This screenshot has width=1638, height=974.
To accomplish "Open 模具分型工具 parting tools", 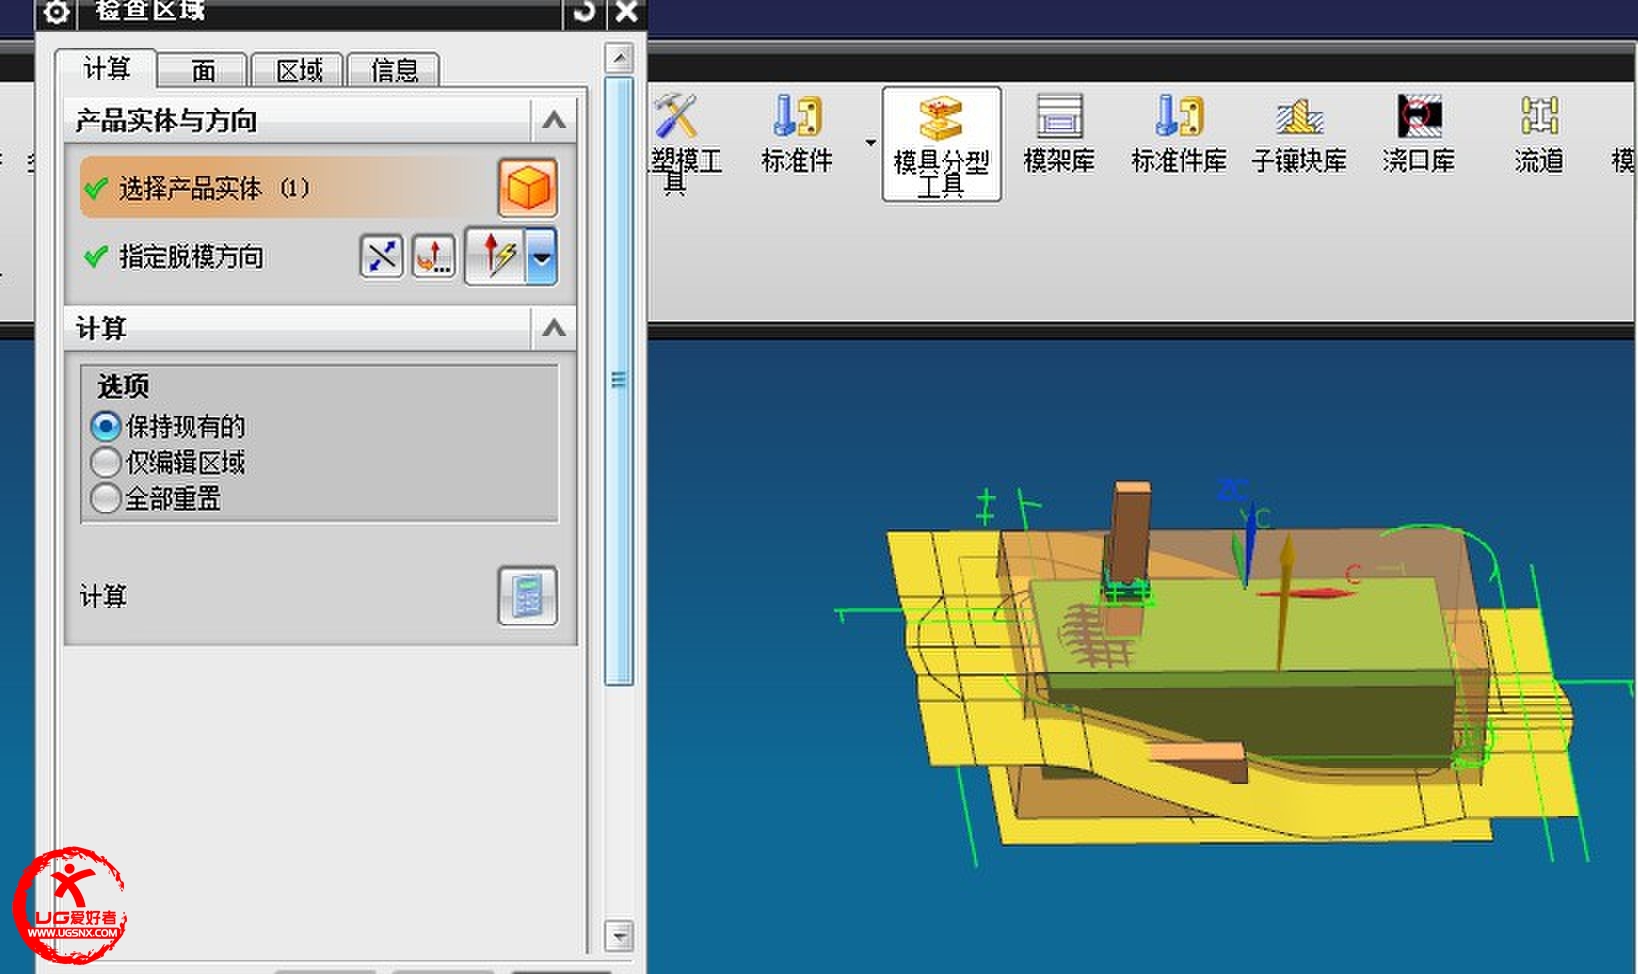I will tap(941, 145).
